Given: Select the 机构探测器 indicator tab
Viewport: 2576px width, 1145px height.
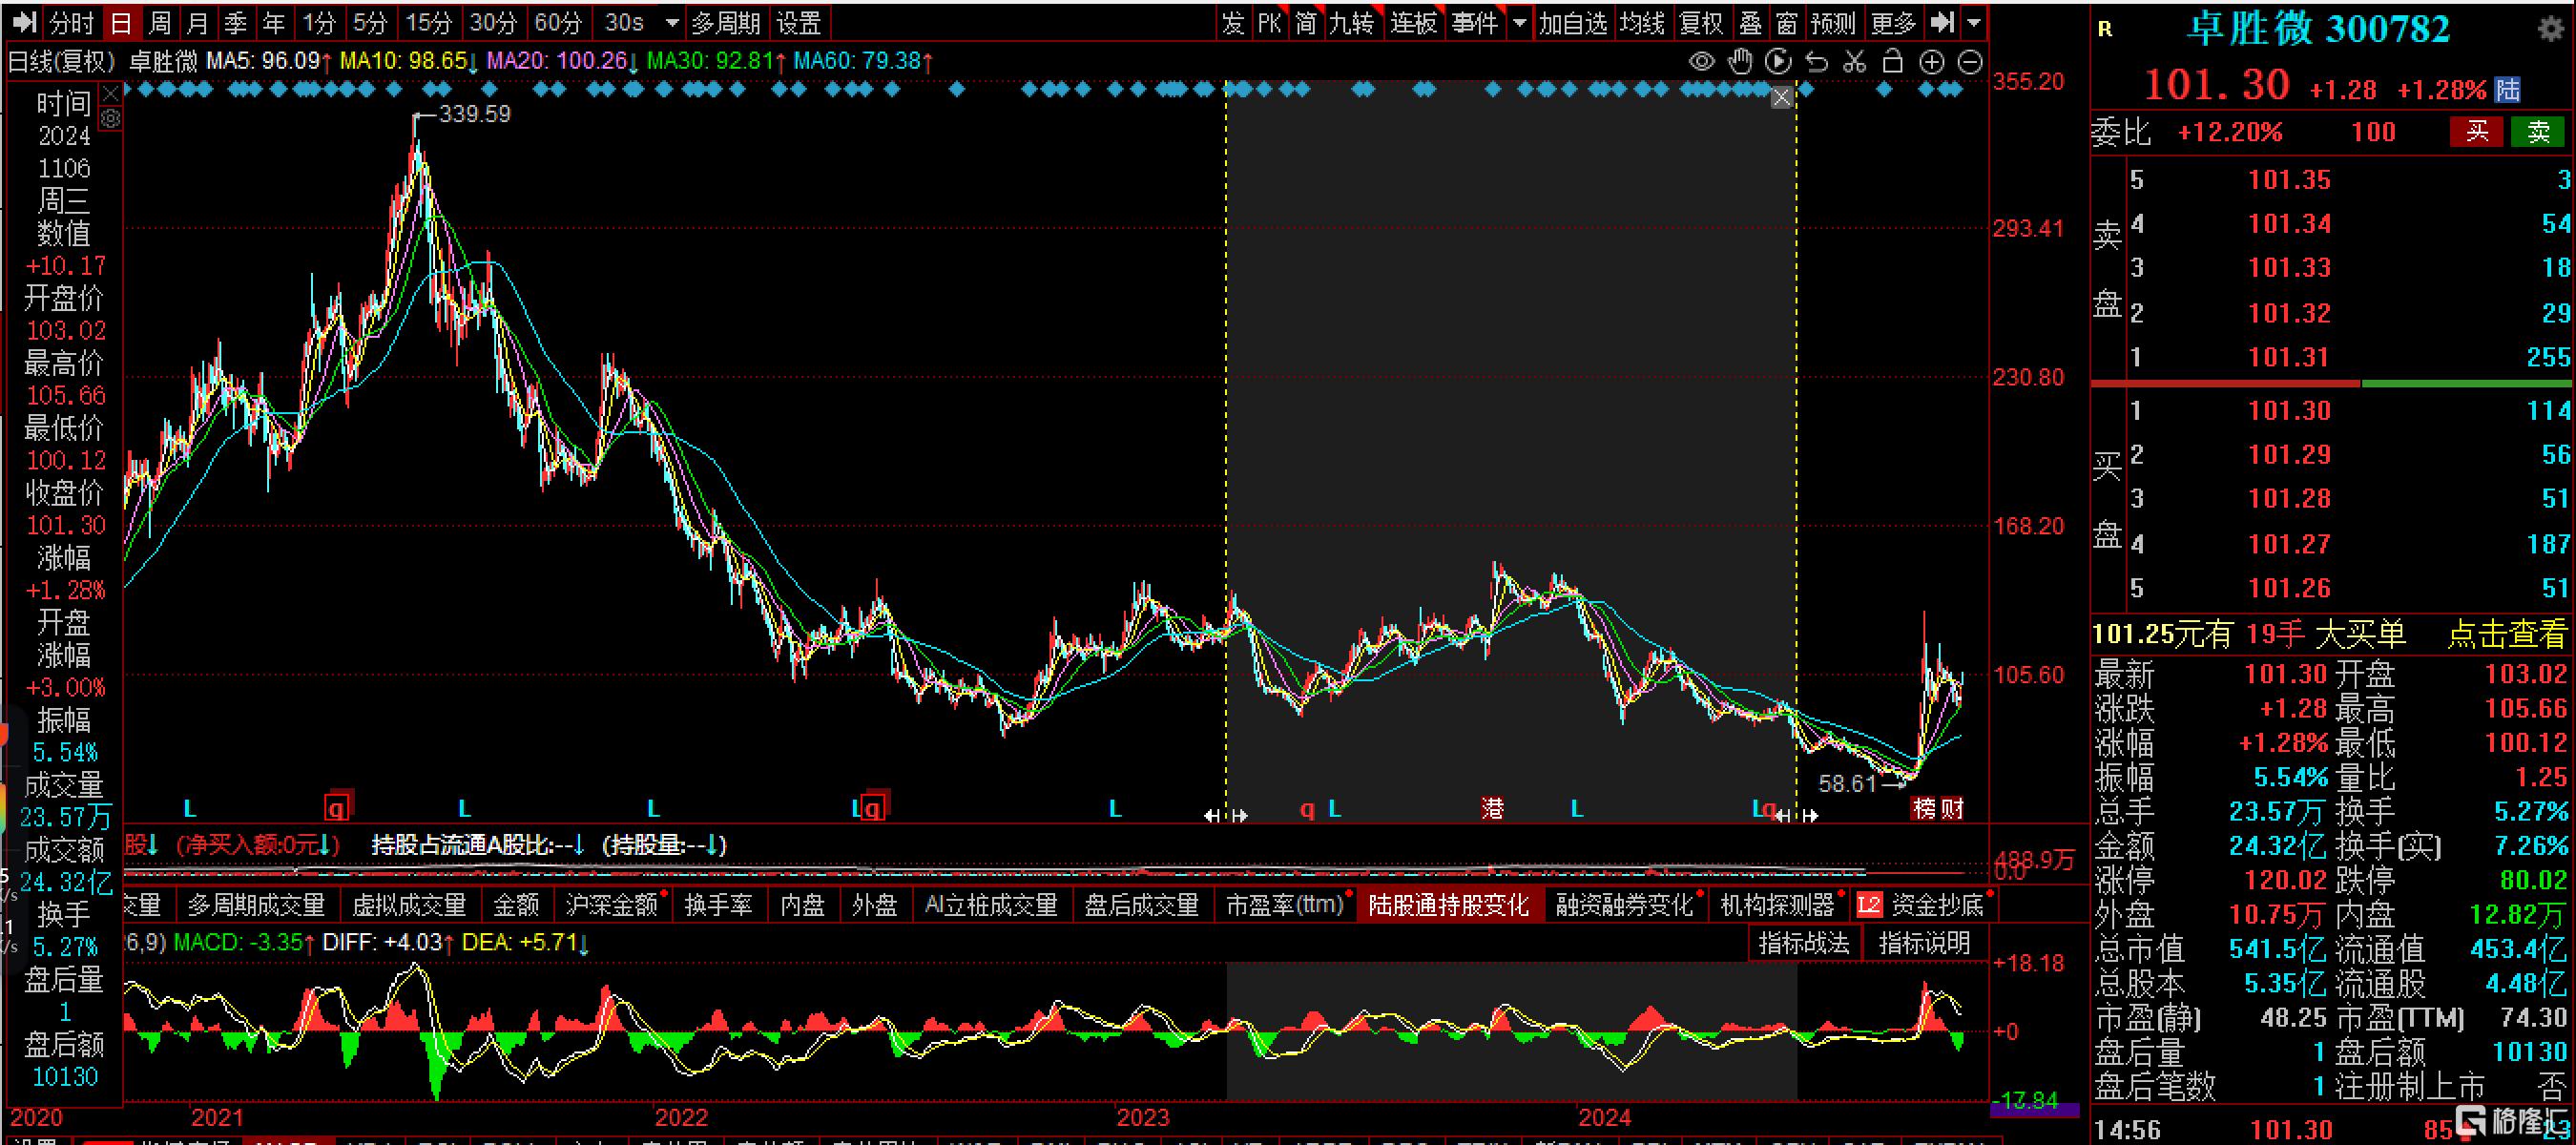Looking at the screenshot, I should (1777, 905).
